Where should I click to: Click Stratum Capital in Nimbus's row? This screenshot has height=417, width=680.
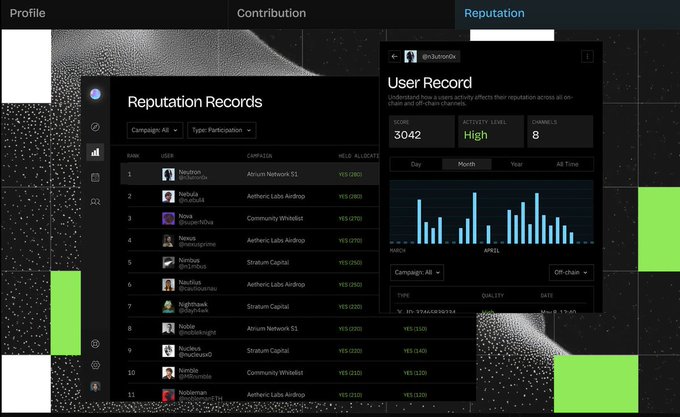[x=268, y=263]
